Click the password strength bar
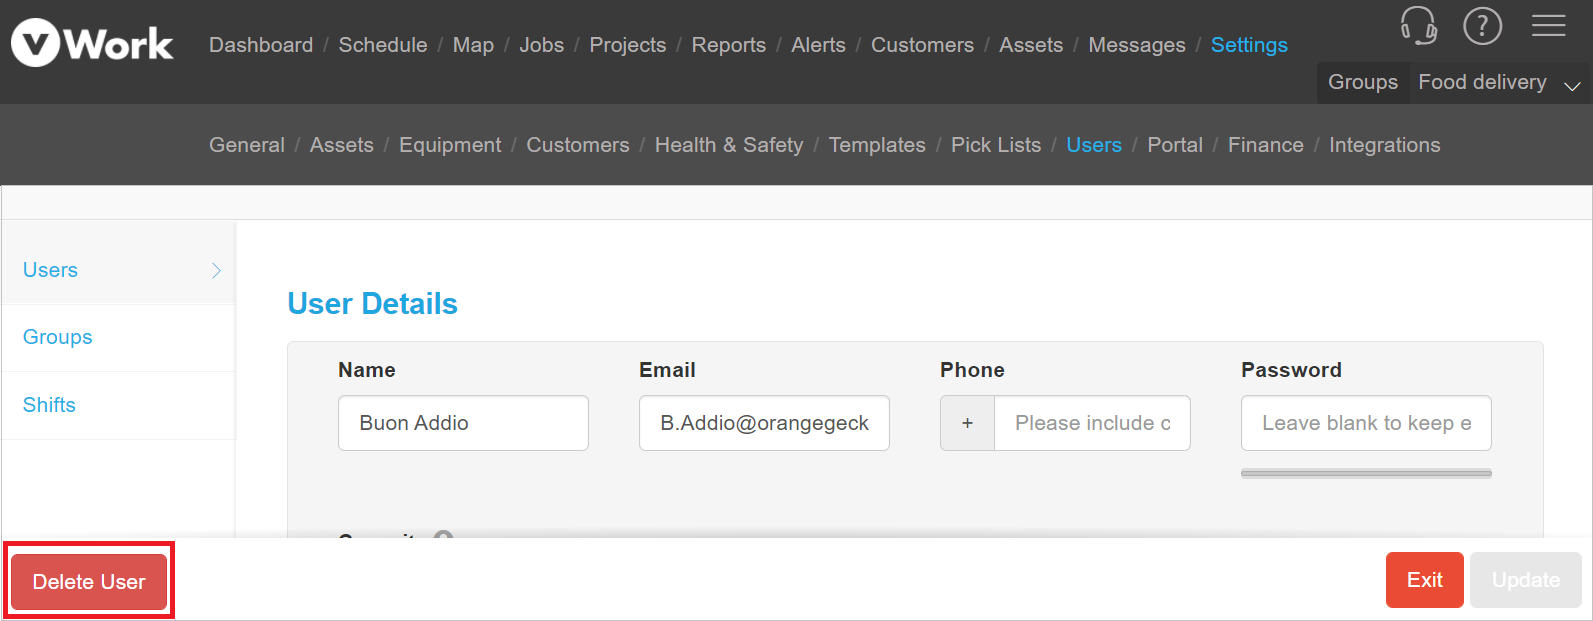1593x621 pixels. pyautogui.click(x=1366, y=473)
